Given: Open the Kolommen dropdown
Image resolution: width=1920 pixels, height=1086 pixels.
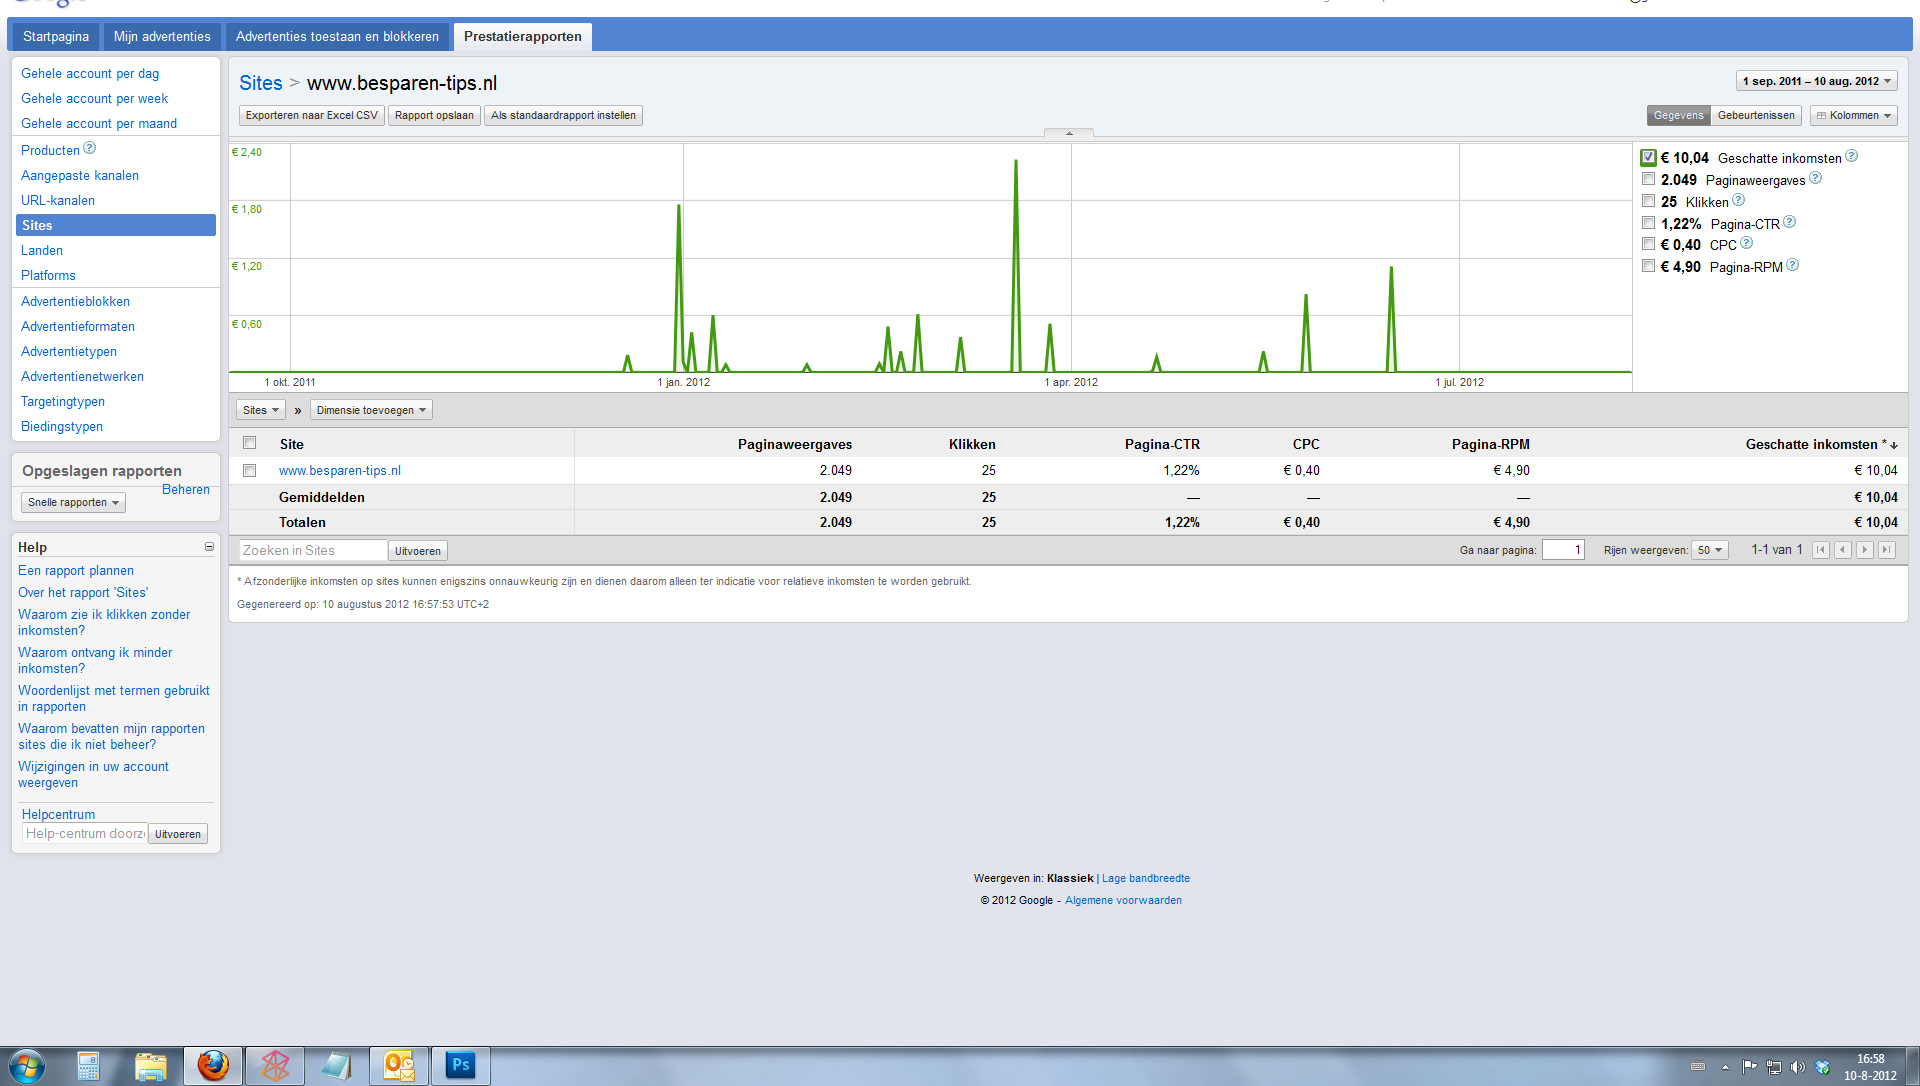Looking at the screenshot, I should pyautogui.click(x=1854, y=116).
